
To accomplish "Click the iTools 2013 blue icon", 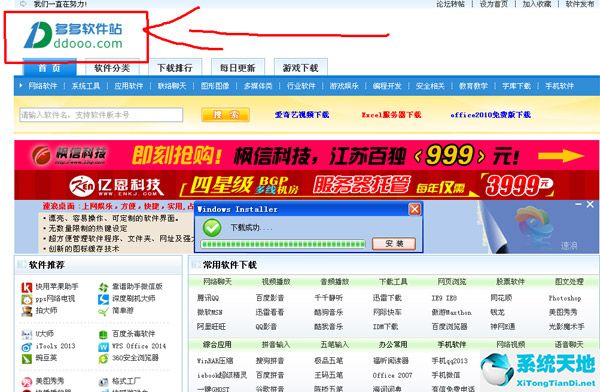I will point(26,347).
